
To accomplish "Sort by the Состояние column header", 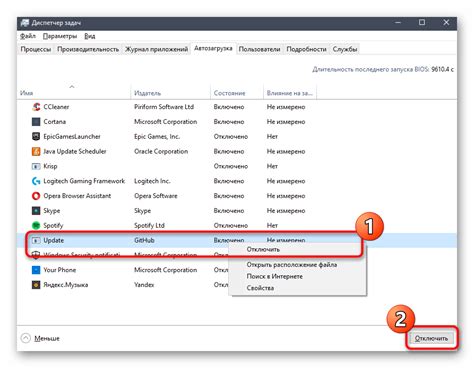I will [x=236, y=93].
